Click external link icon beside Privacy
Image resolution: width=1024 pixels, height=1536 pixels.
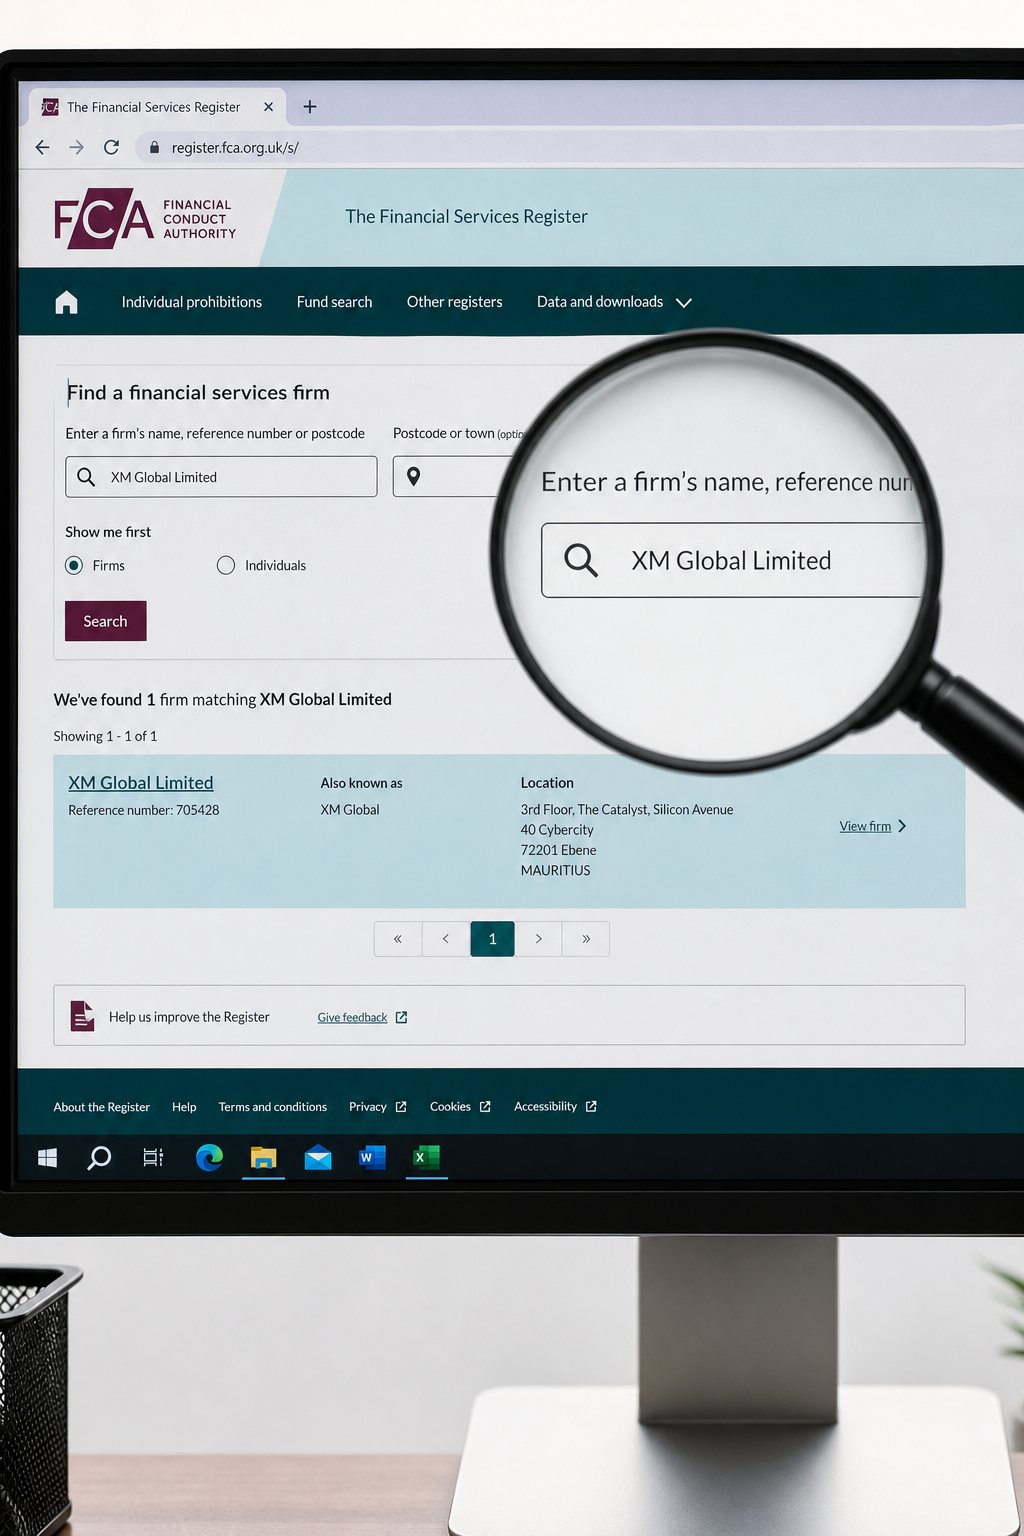(x=401, y=1107)
